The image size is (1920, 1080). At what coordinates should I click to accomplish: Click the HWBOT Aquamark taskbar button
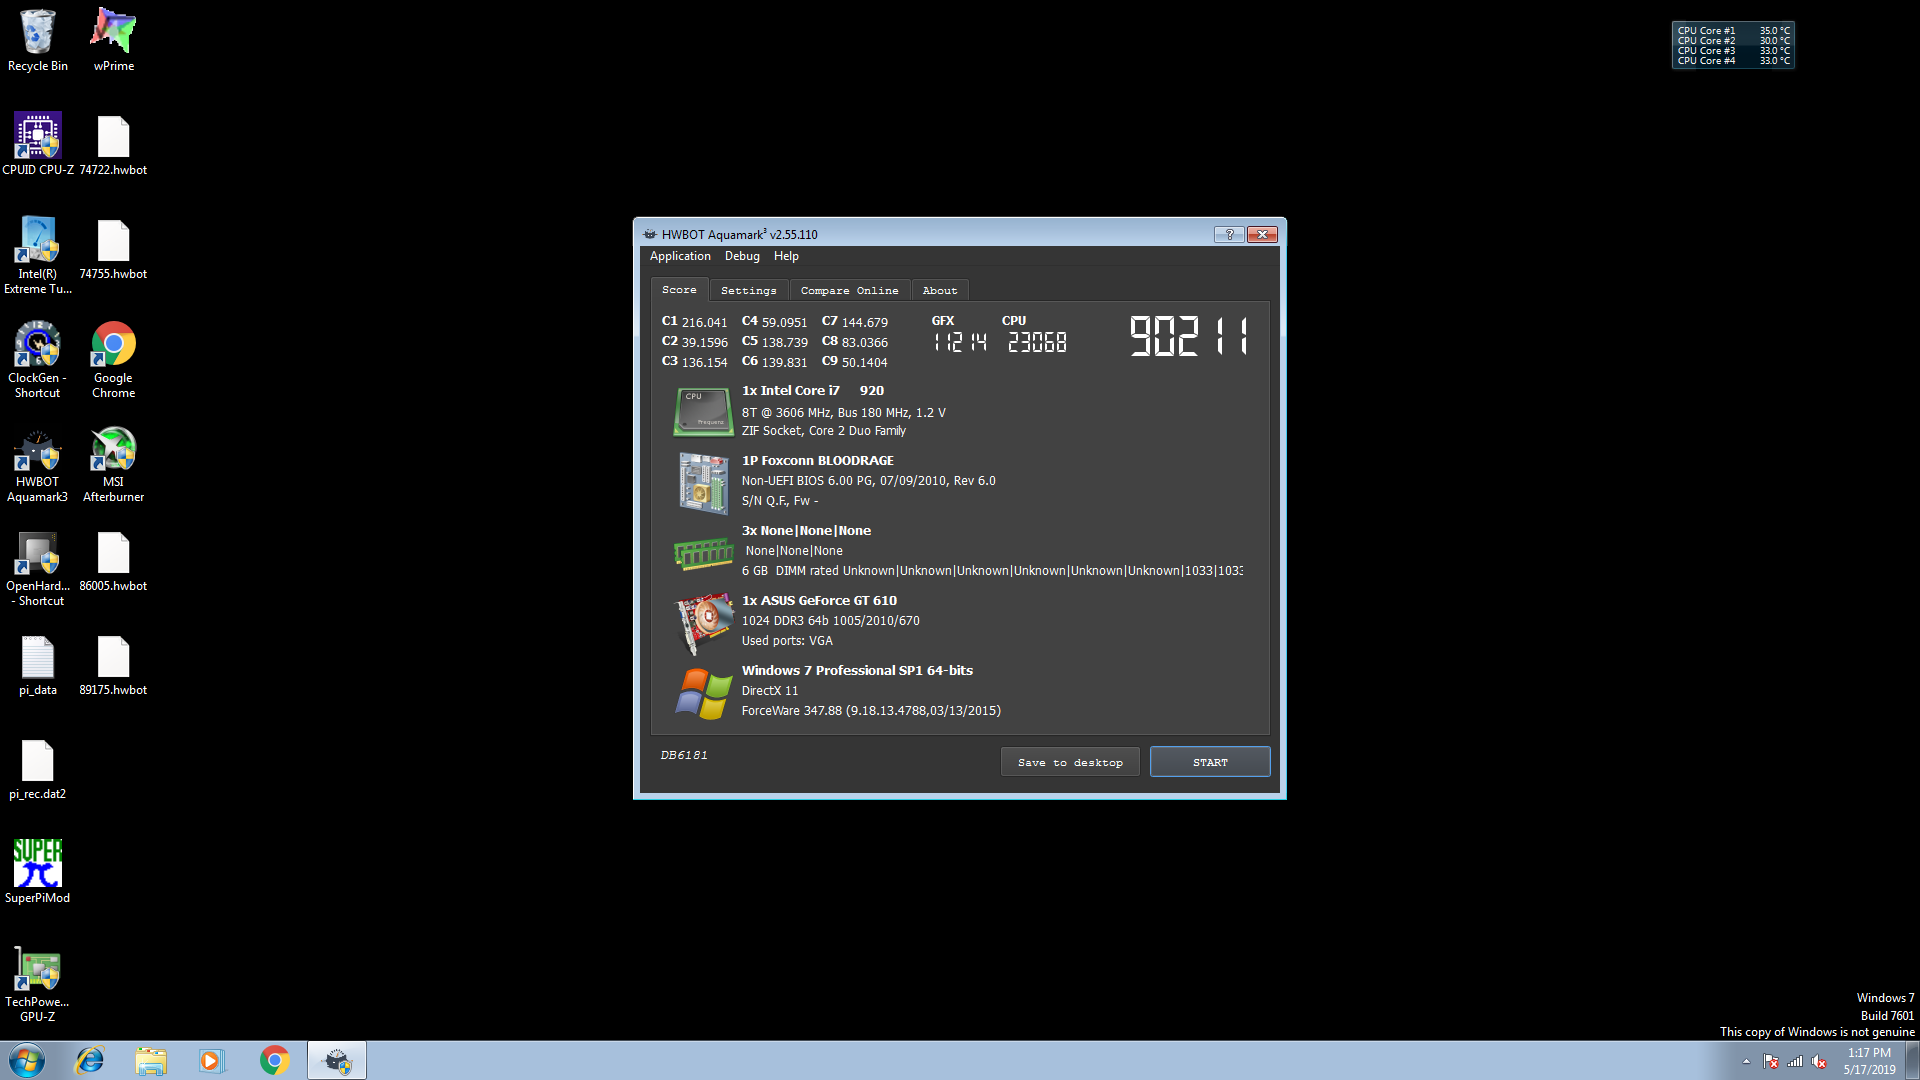pyautogui.click(x=337, y=1060)
